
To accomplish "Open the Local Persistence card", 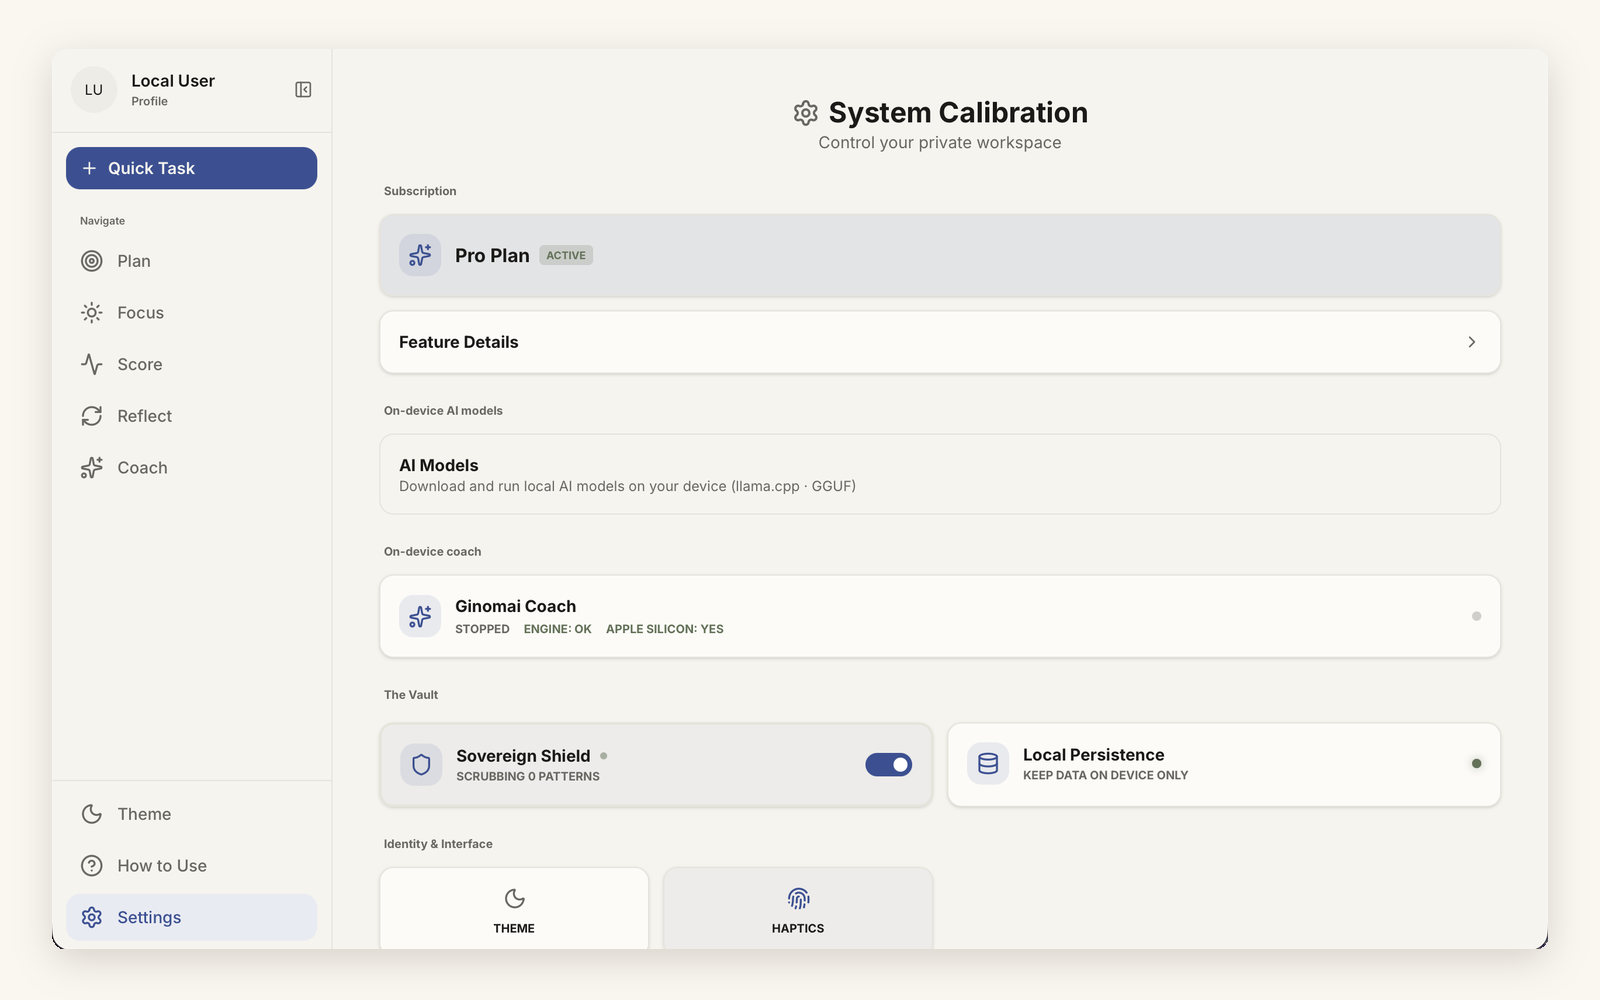I will tap(1224, 765).
